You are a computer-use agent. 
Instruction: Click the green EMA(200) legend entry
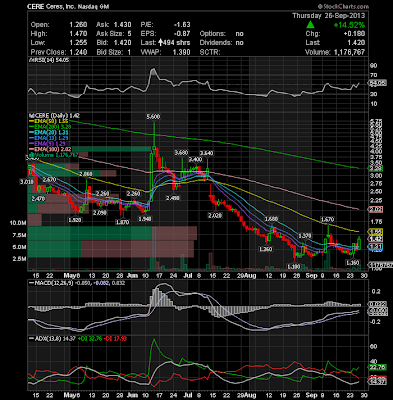tap(50, 127)
